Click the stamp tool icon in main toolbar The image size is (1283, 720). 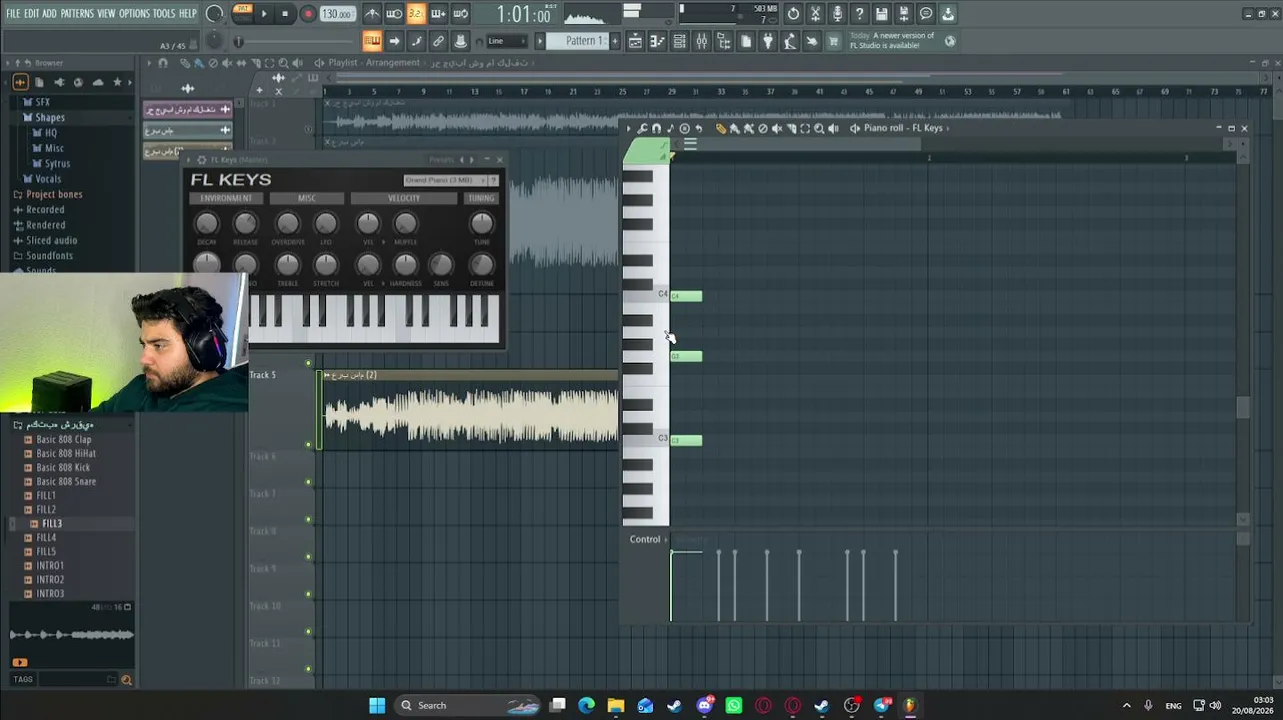click(460, 41)
